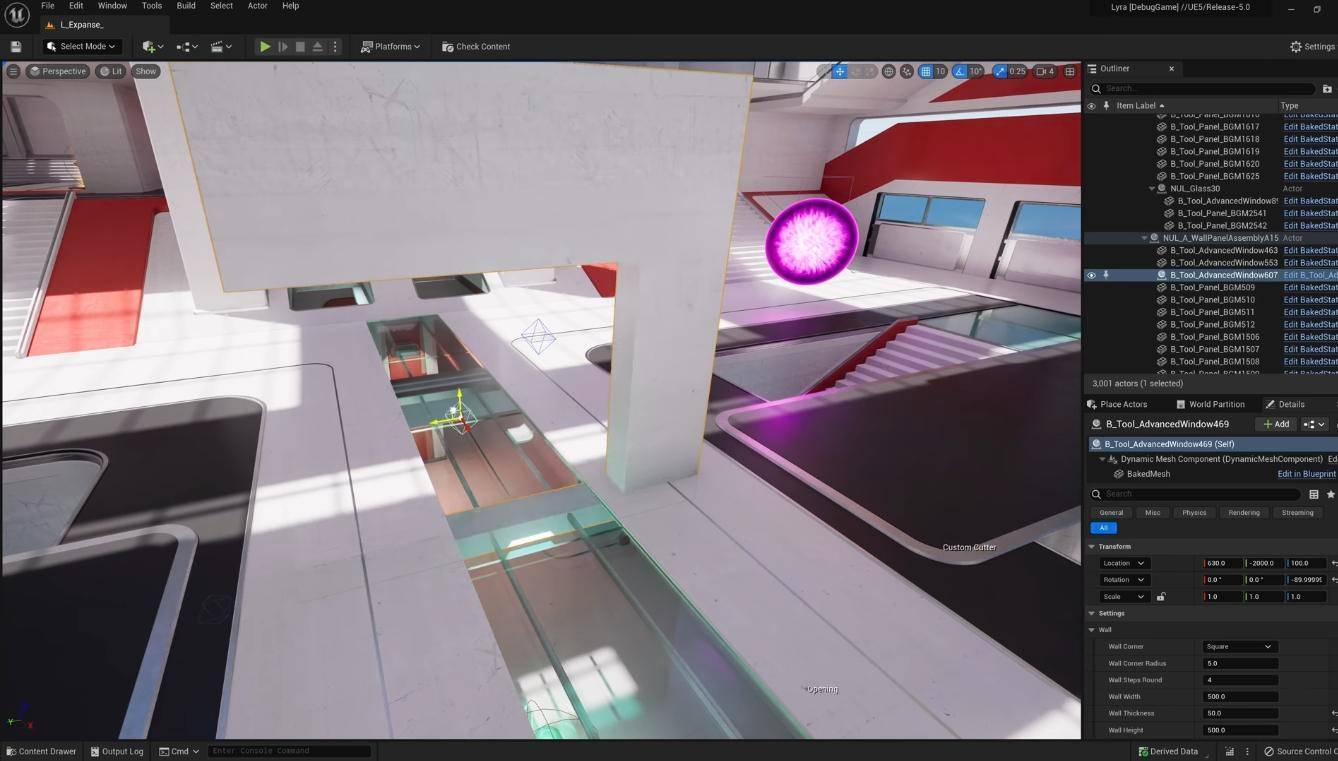This screenshot has width=1338, height=761.
Task: Click the surface snapping icon in viewport
Action: tap(906, 71)
